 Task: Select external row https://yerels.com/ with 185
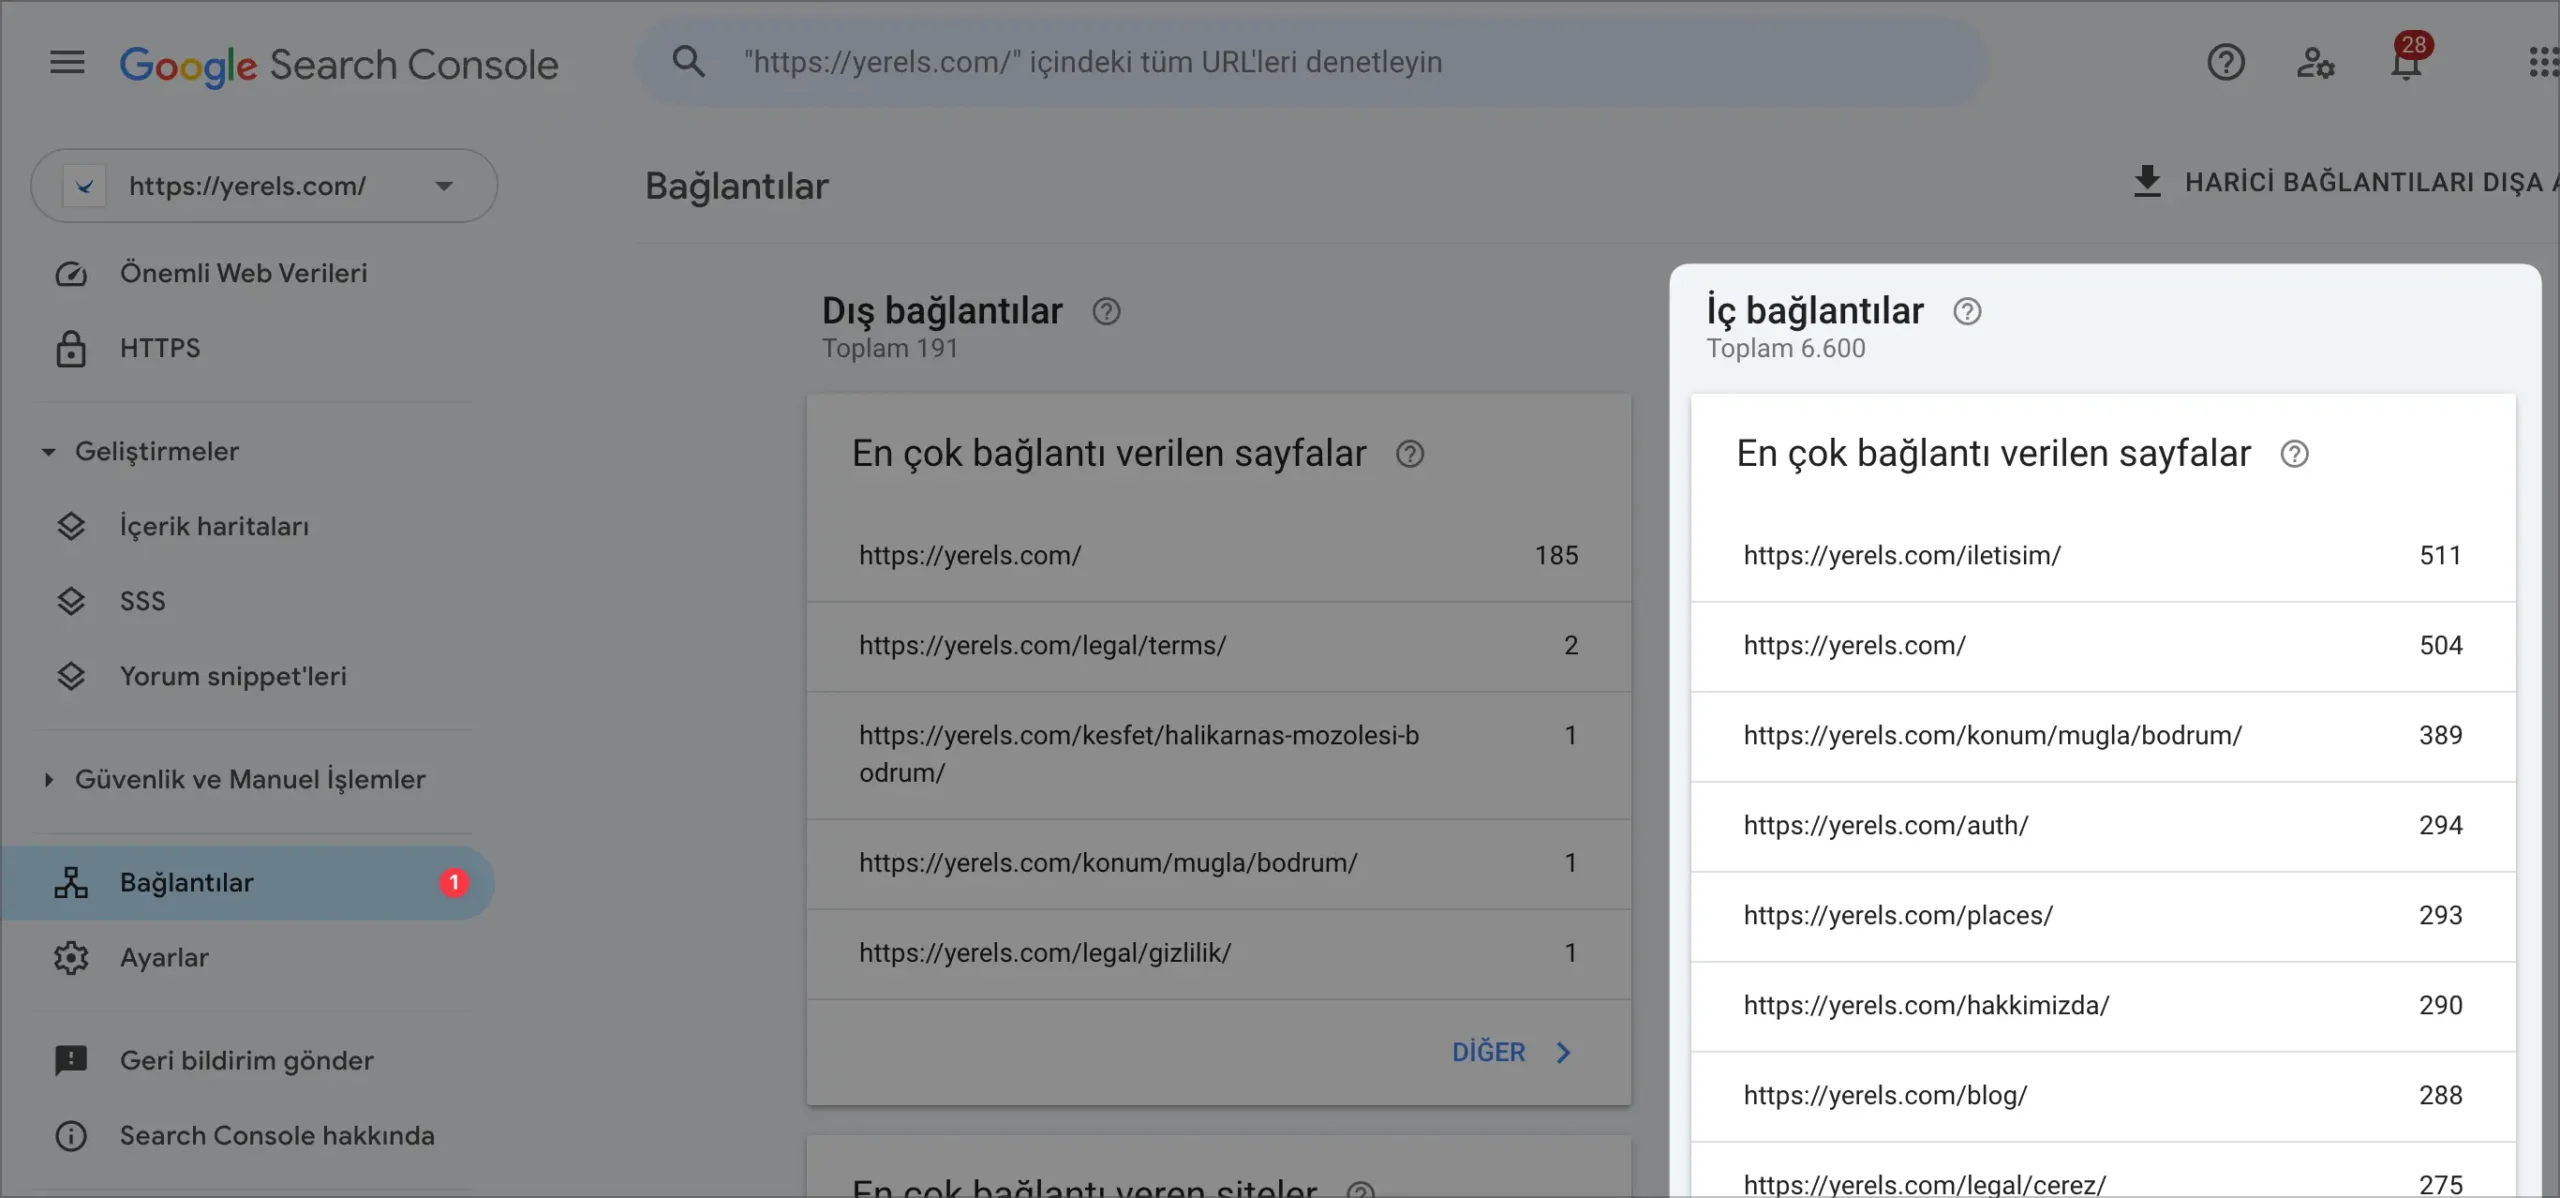click(1219, 556)
